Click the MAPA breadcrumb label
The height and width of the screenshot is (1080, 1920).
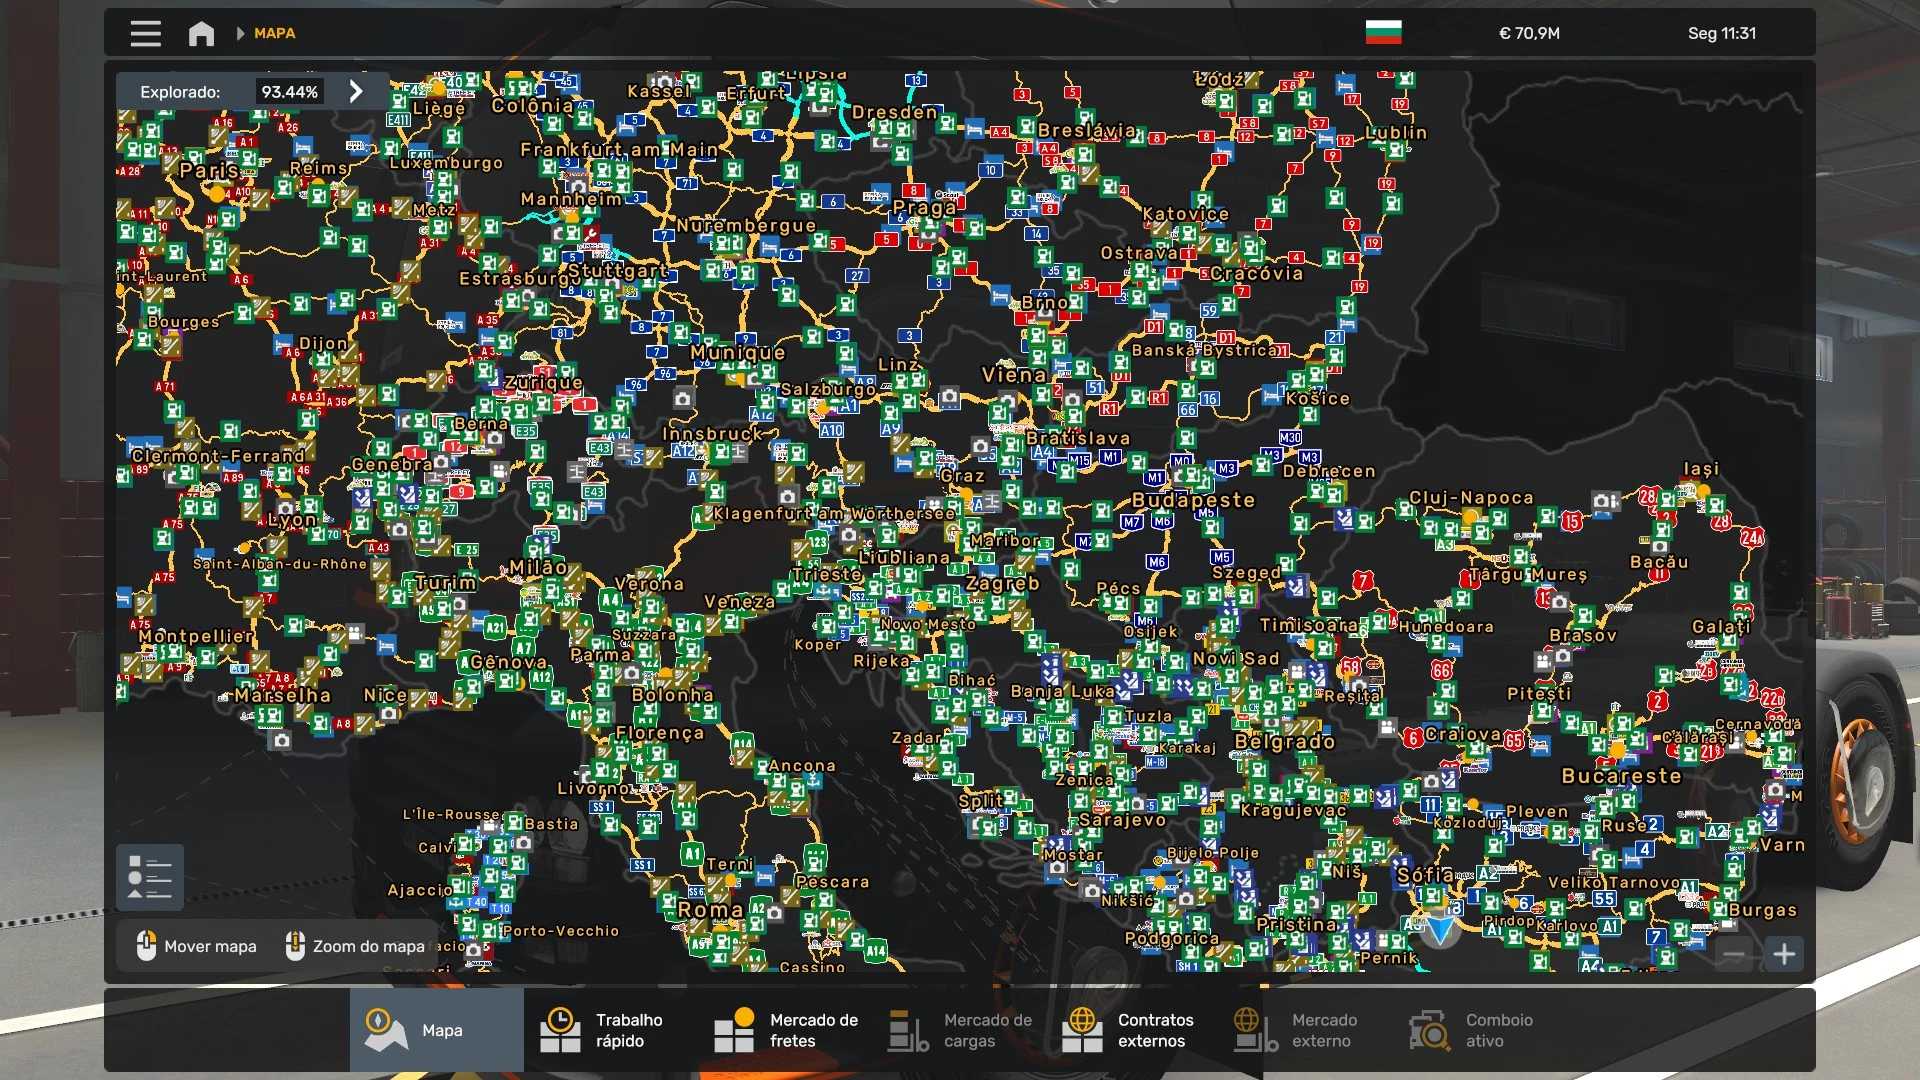tap(274, 33)
